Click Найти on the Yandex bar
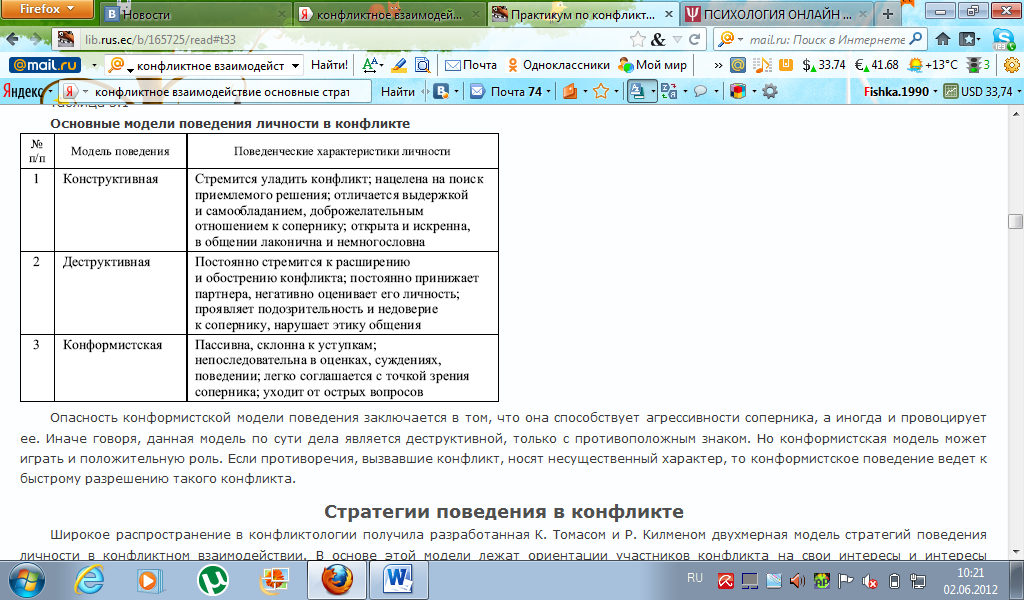 [x=398, y=92]
